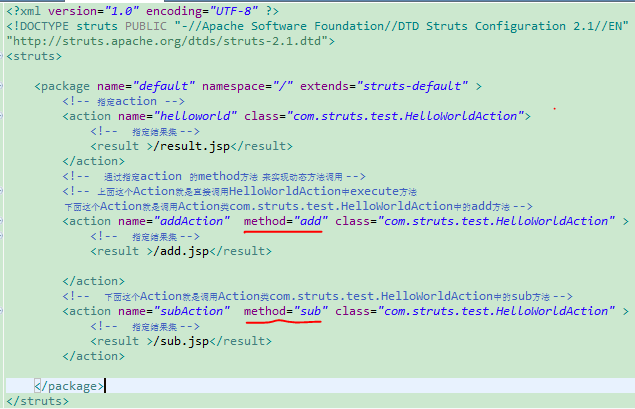Click the class value in the helloworld action
635x409 pixels.
(405, 116)
